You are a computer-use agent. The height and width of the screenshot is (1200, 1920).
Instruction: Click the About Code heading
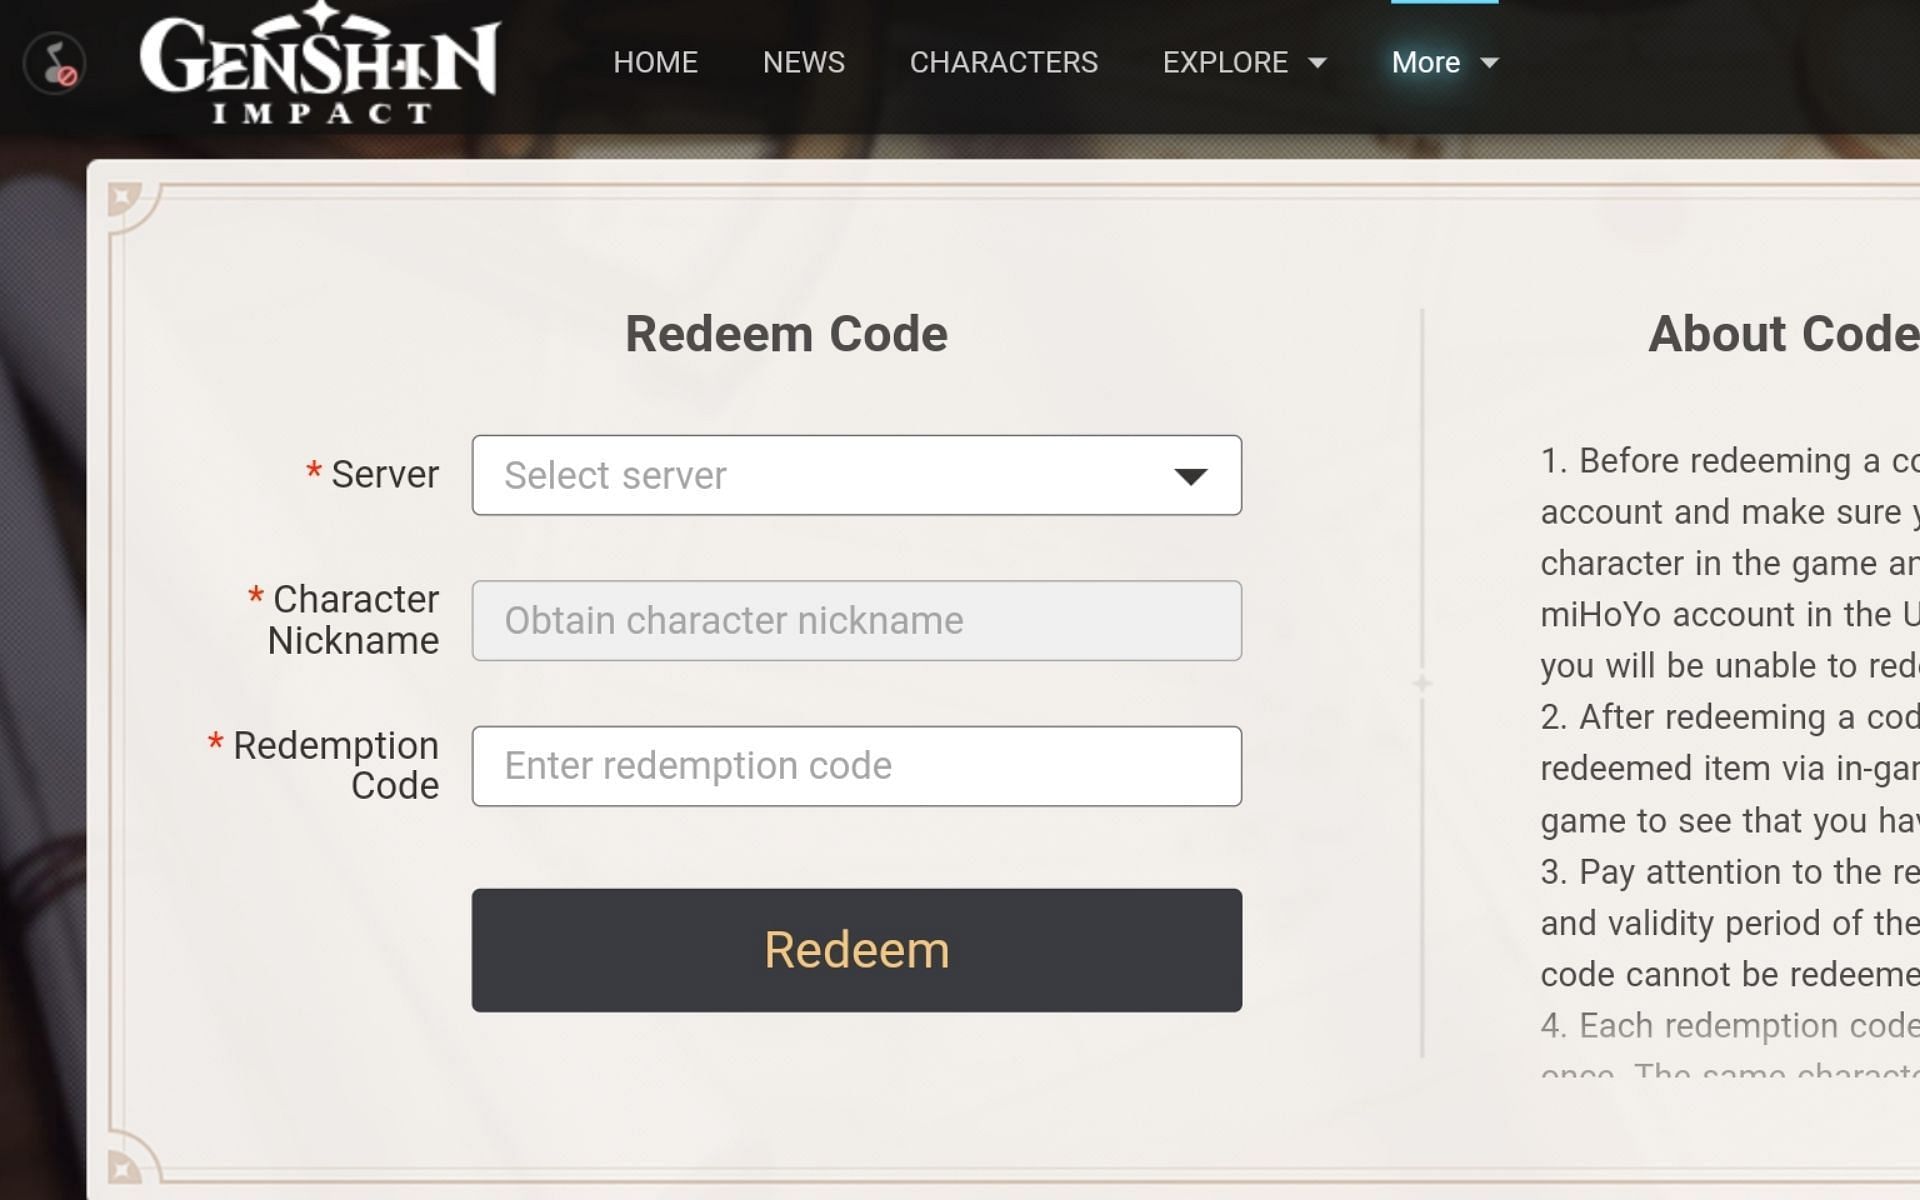[x=1782, y=334]
